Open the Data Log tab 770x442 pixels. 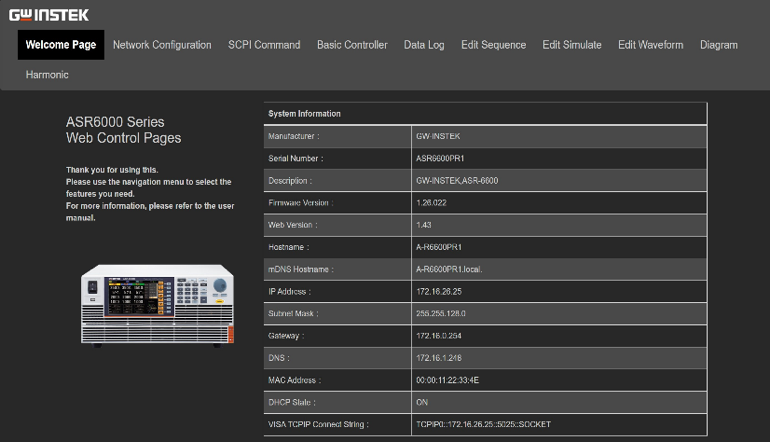(424, 45)
